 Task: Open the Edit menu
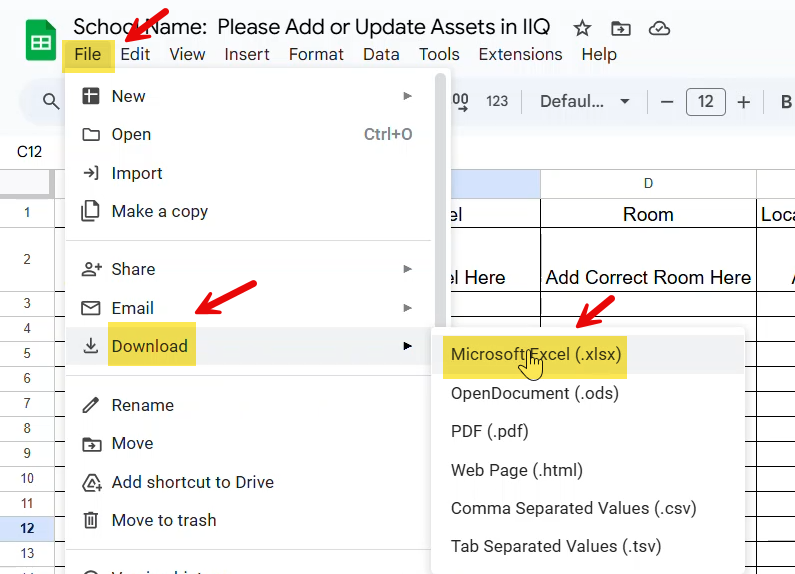(x=135, y=54)
